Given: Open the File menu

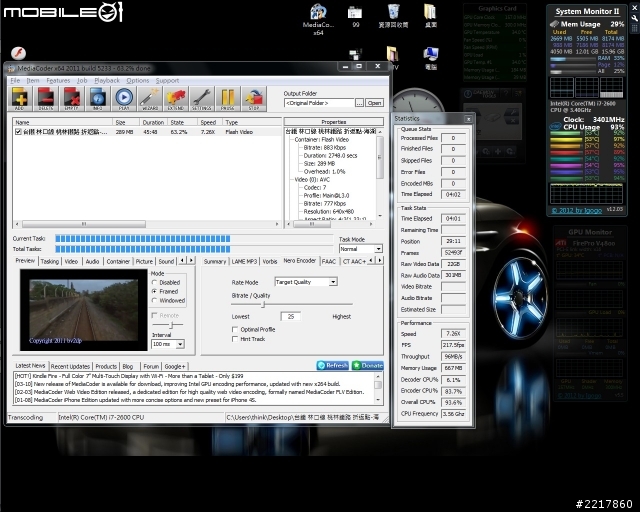Looking at the screenshot, I should click(15, 80).
